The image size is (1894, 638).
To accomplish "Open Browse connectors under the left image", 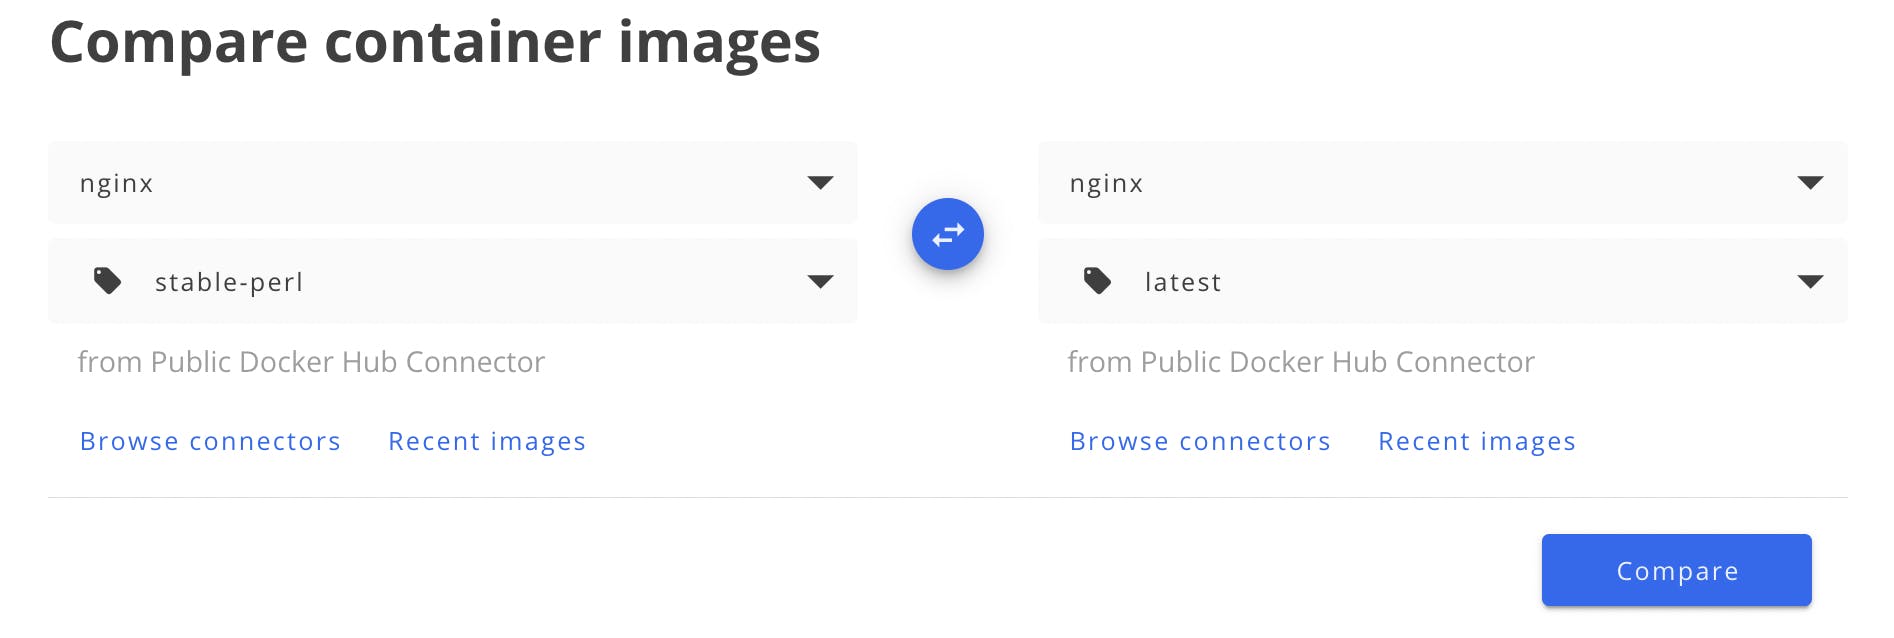I will click(x=210, y=441).
